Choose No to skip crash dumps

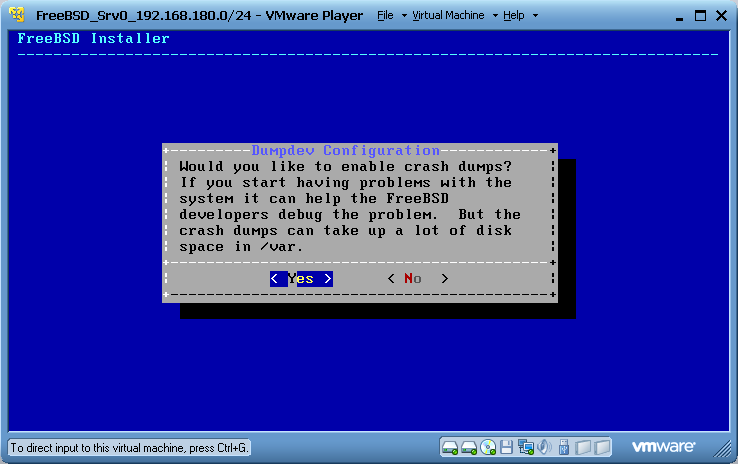point(417,279)
